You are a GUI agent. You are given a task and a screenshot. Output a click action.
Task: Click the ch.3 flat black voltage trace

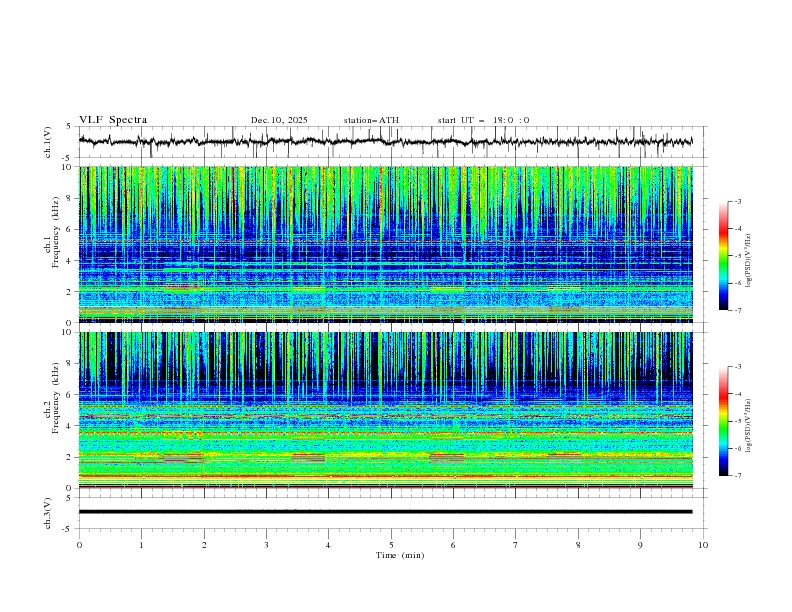385,512
